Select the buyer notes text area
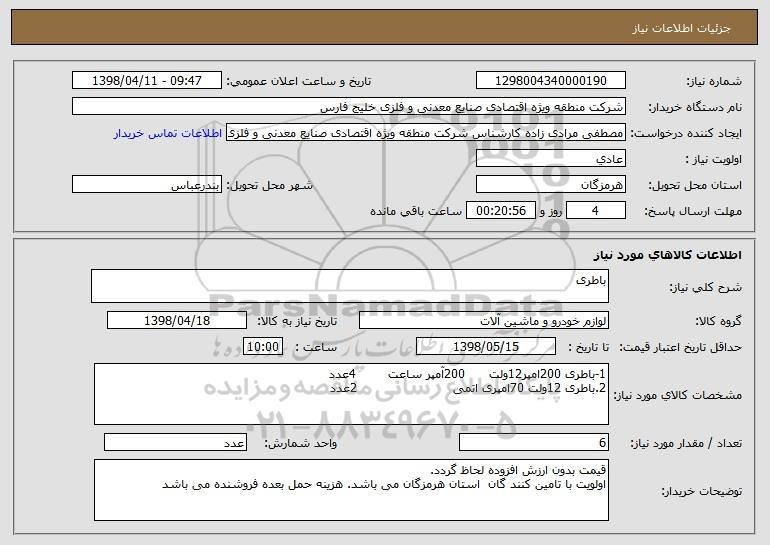Image resolution: width=770 pixels, height=545 pixels. coord(351,490)
